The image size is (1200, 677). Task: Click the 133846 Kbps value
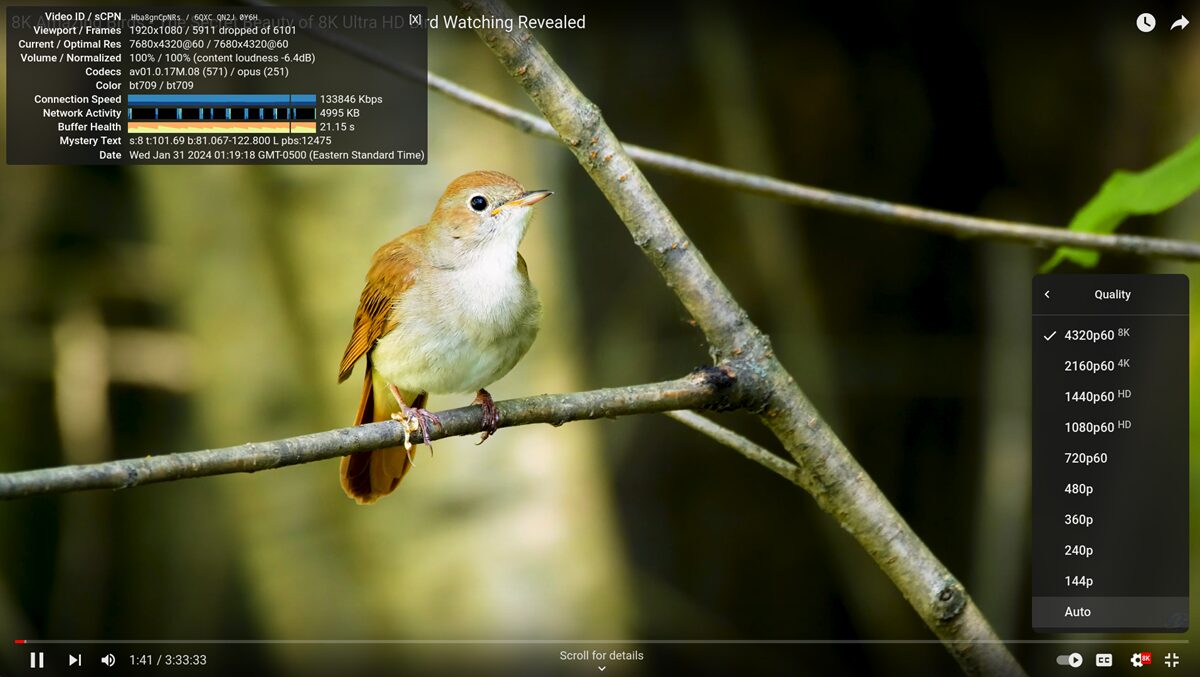click(351, 99)
